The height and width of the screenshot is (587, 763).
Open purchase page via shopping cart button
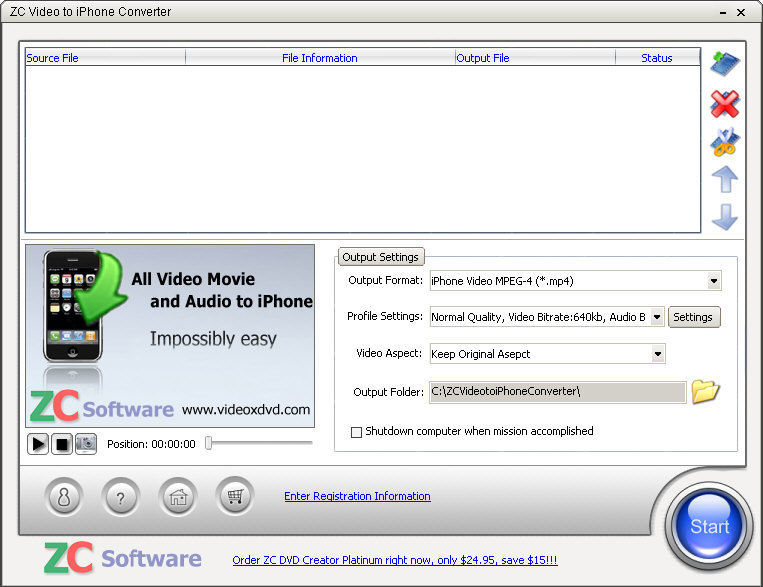tap(235, 496)
